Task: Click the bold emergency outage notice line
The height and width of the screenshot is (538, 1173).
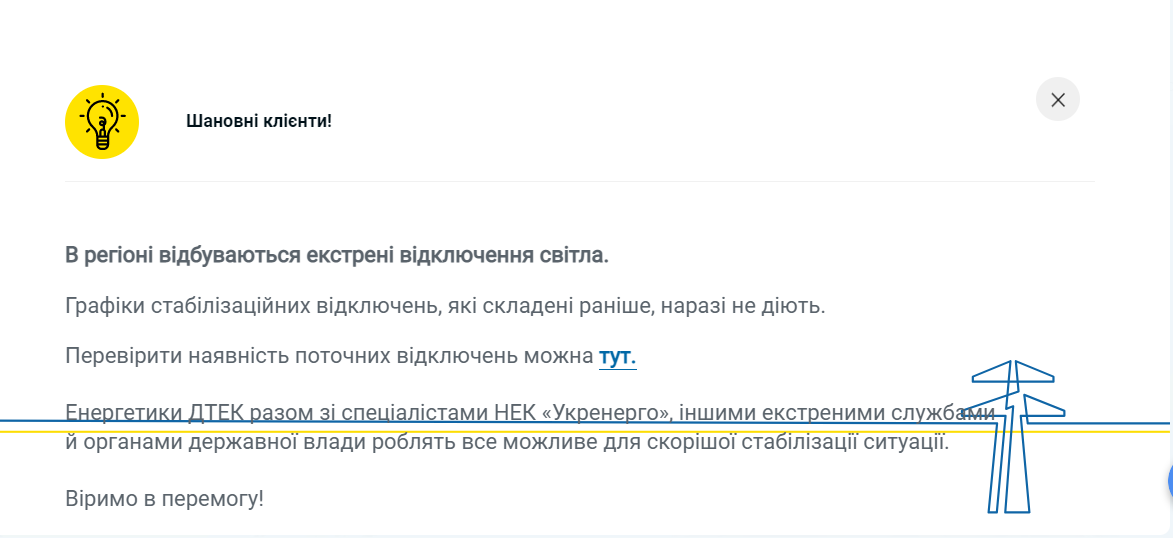Action: click(x=336, y=255)
